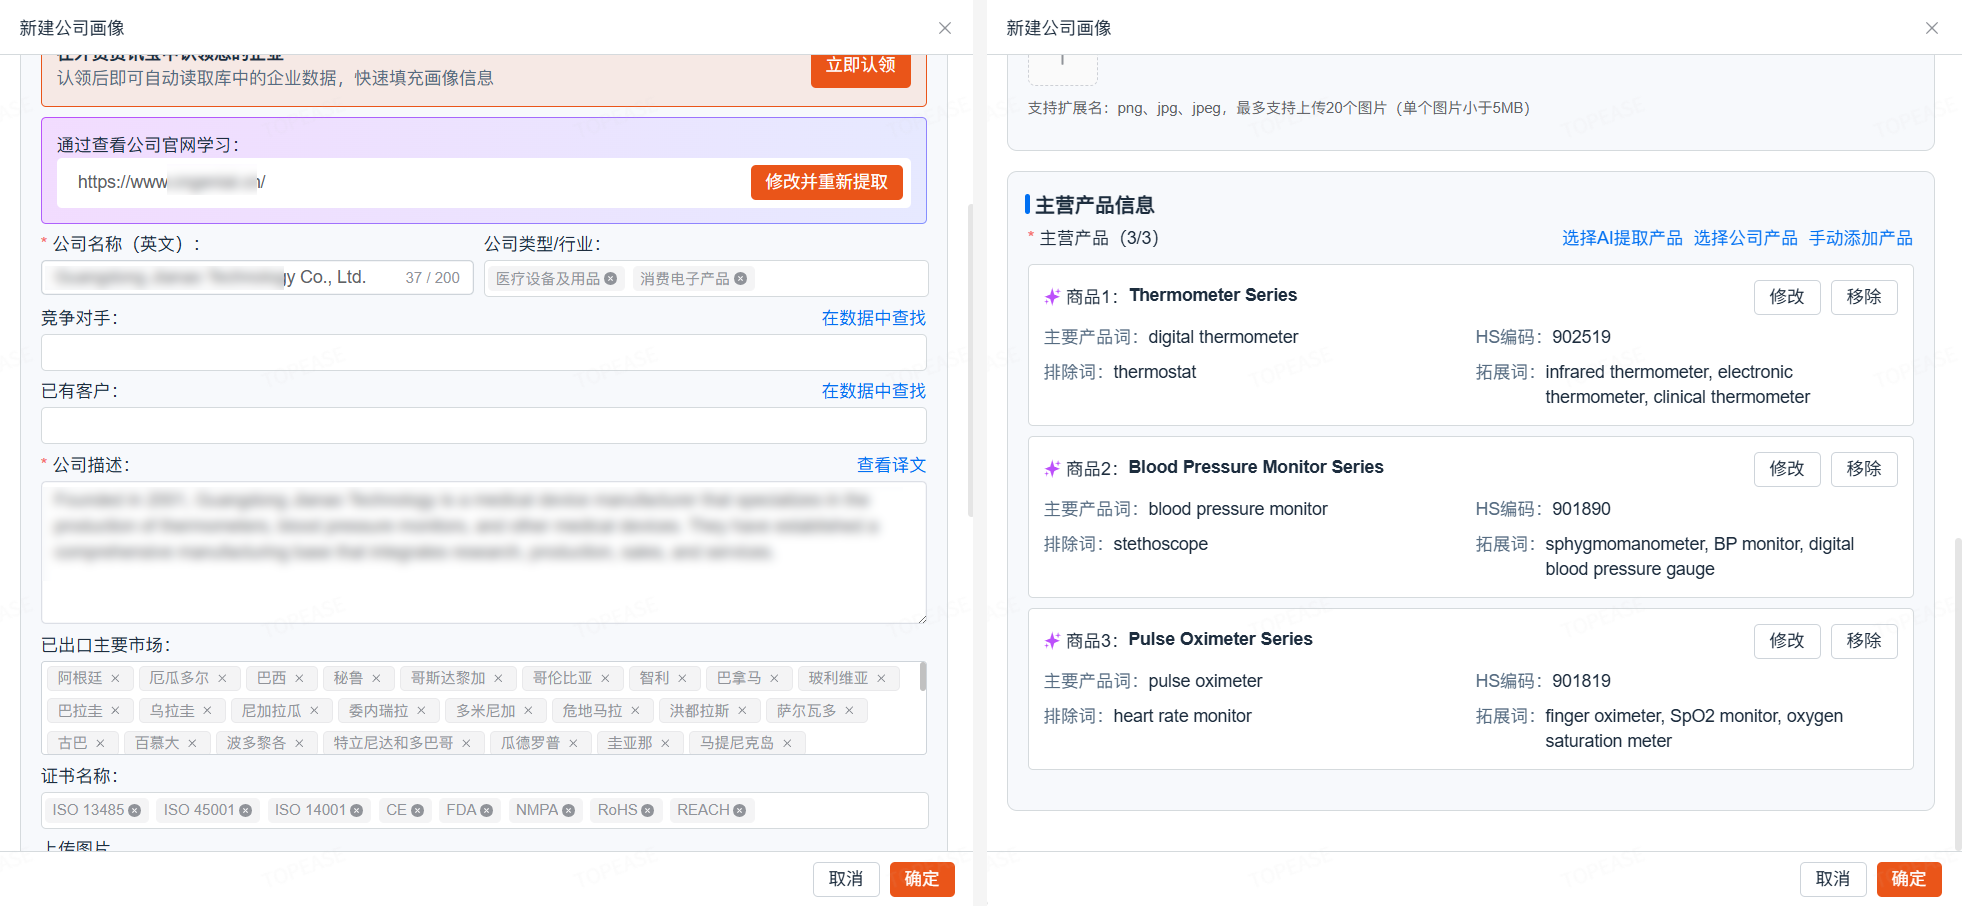The width and height of the screenshot is (1962, 906).
Task: Click 移除 for Pulse Oximeter Series
Action: [x=1864, y=641]
